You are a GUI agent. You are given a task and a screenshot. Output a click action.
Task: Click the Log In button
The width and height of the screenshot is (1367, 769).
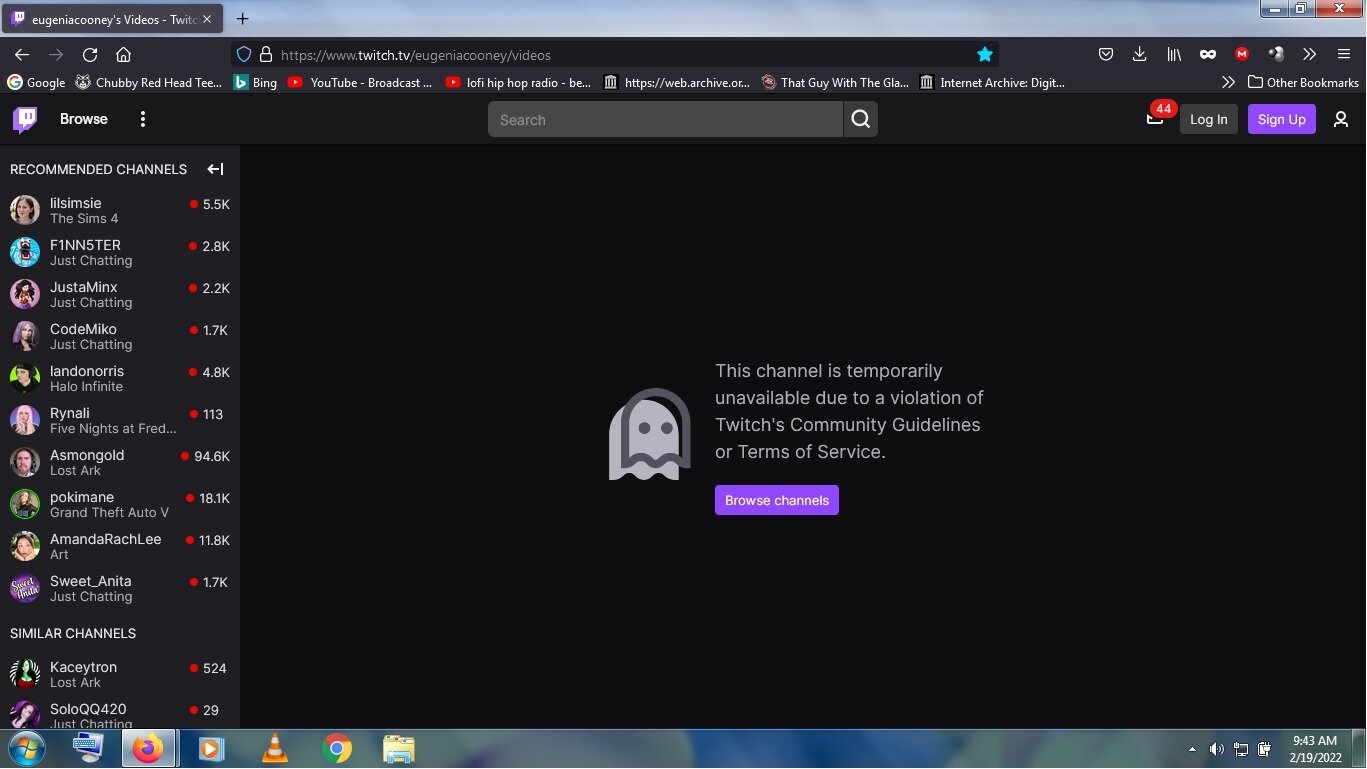(1209, 119)
